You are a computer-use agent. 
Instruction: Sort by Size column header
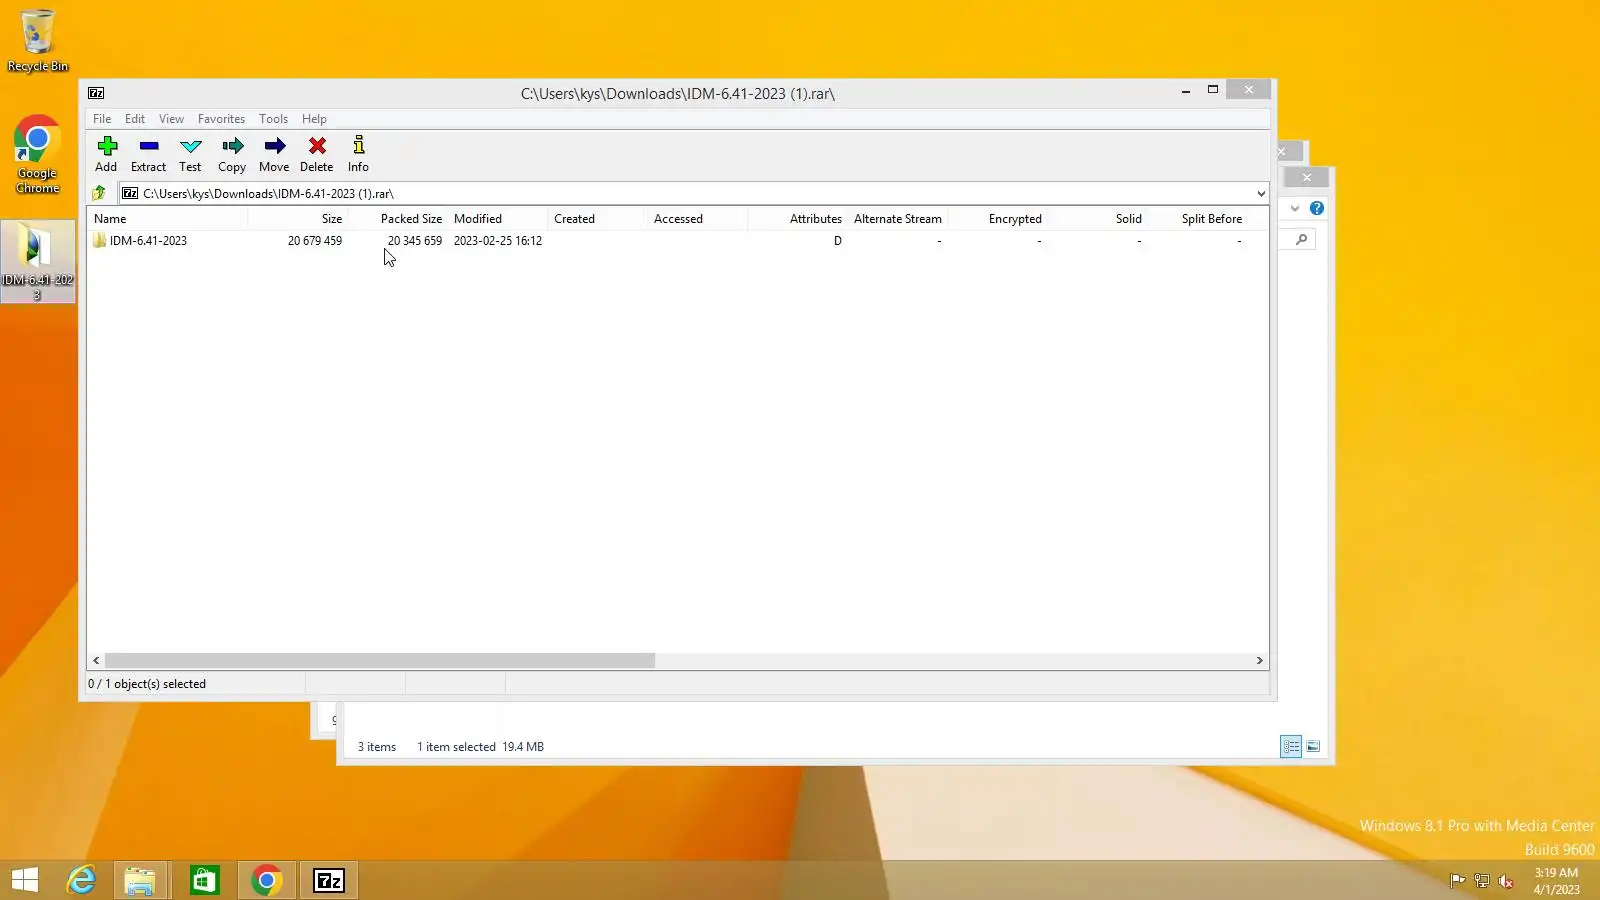click(297, 219)
